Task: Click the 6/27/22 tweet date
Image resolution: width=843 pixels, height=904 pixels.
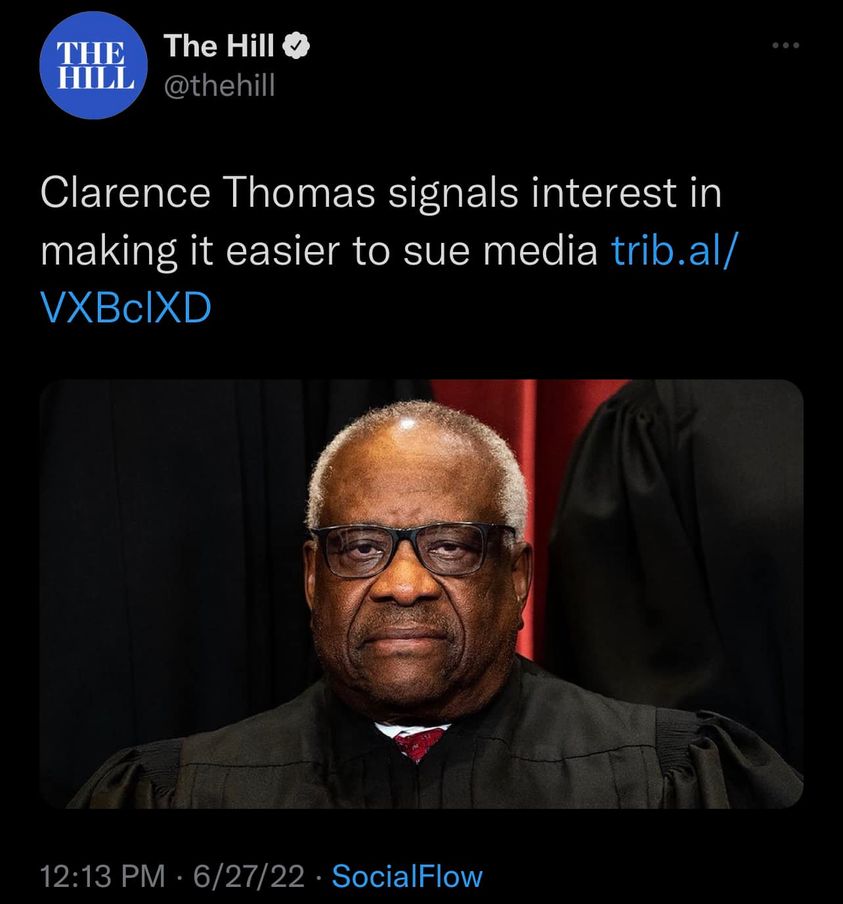Action: pos(249,877)
